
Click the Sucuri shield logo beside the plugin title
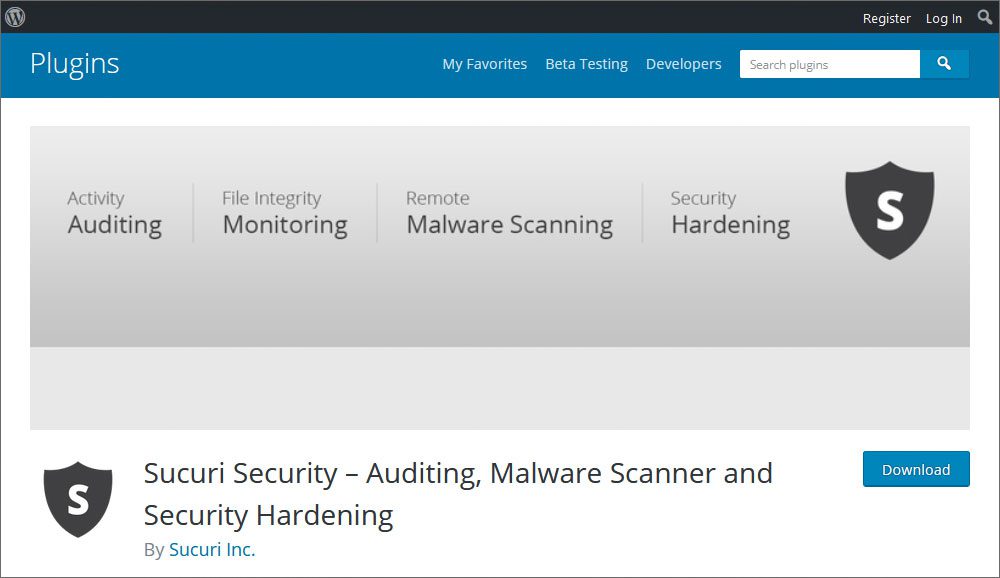78,499
